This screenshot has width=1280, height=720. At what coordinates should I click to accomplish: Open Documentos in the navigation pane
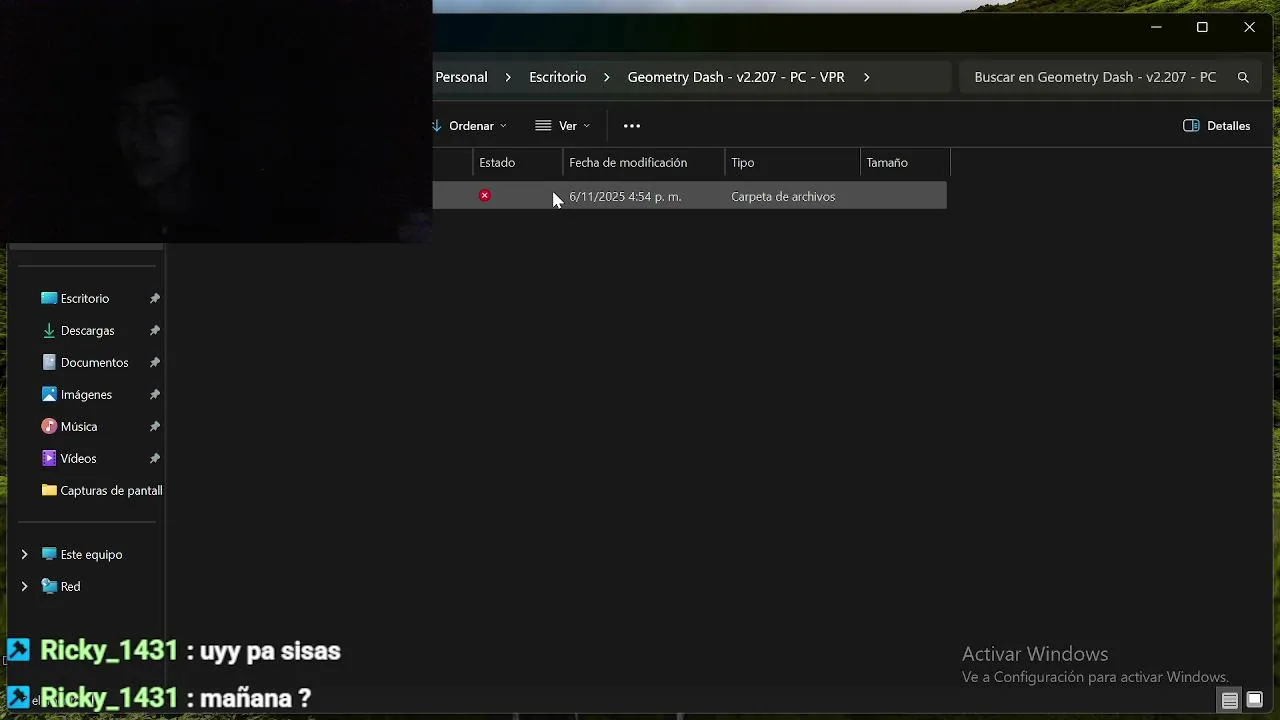coord(94,362)
